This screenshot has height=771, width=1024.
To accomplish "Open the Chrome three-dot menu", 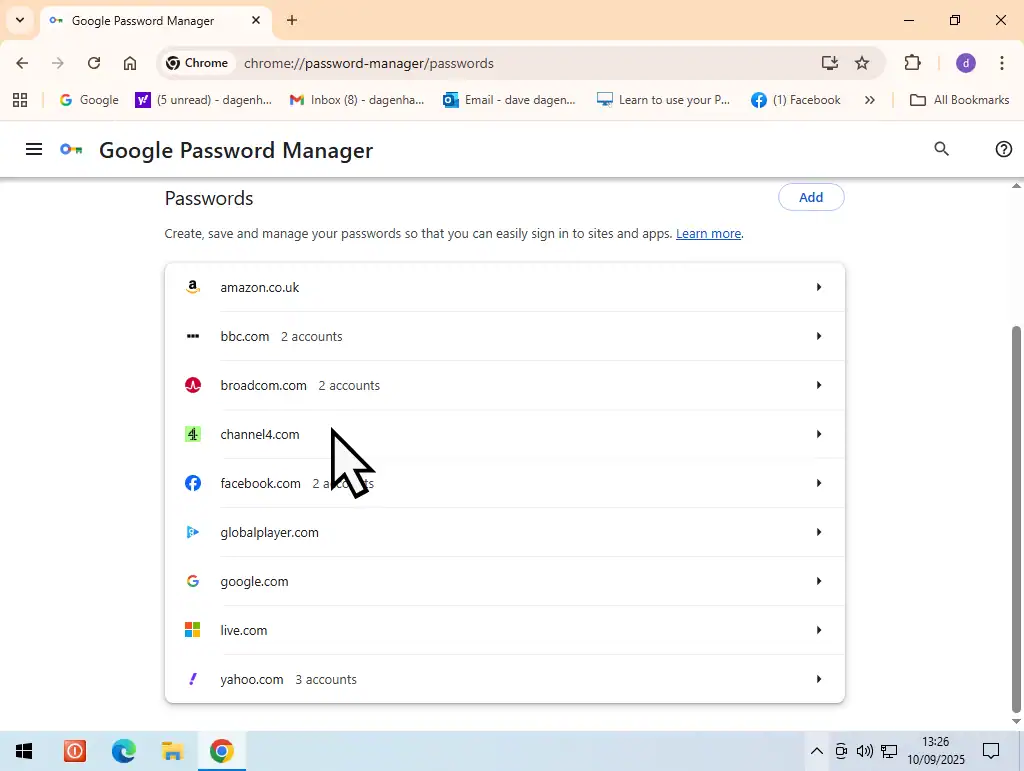I will click(1001, 63).
